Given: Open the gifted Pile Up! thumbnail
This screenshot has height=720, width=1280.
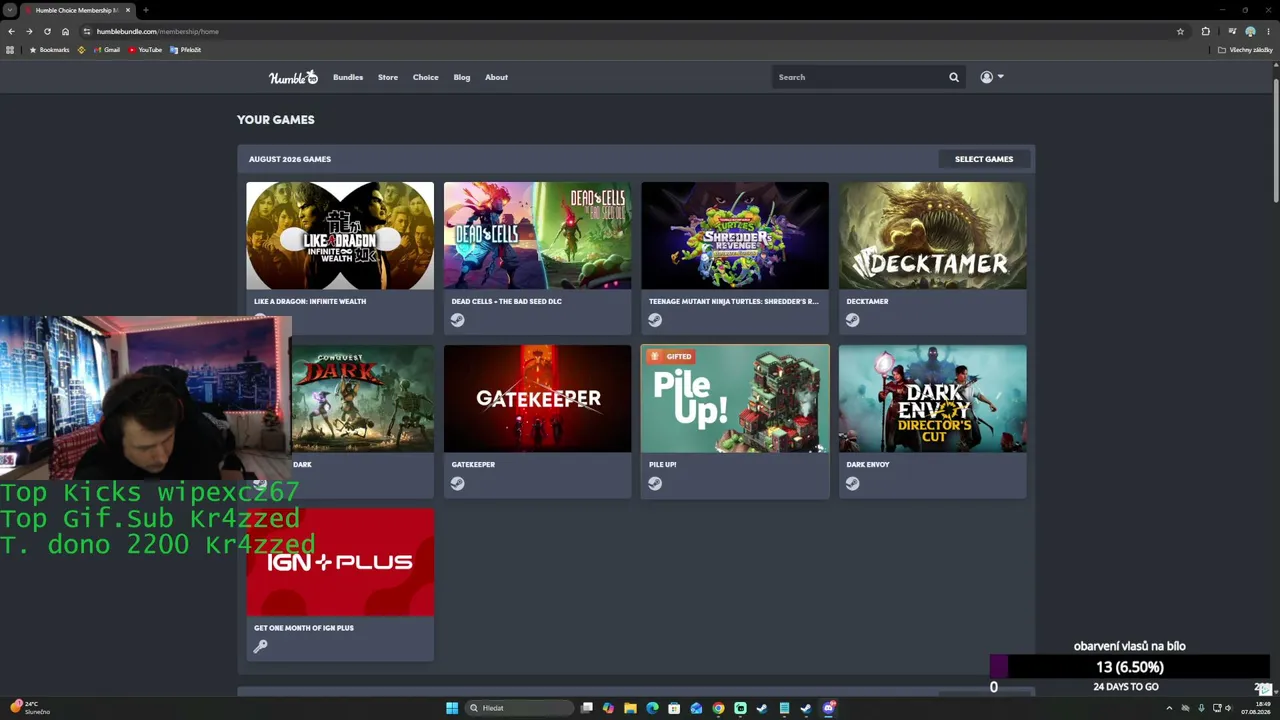Looking at the screenshot, I should [x=735, y=399].
